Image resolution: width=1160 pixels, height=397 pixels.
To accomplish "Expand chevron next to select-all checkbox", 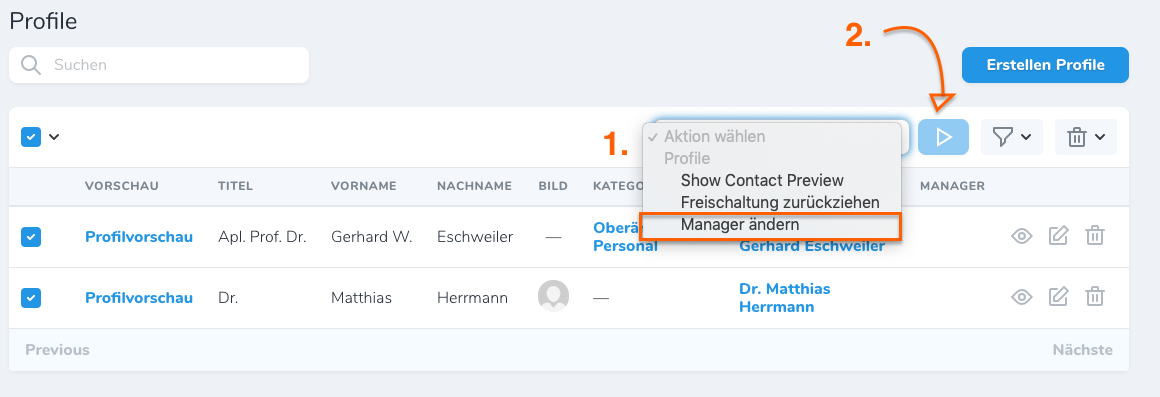I will (54, 137).
